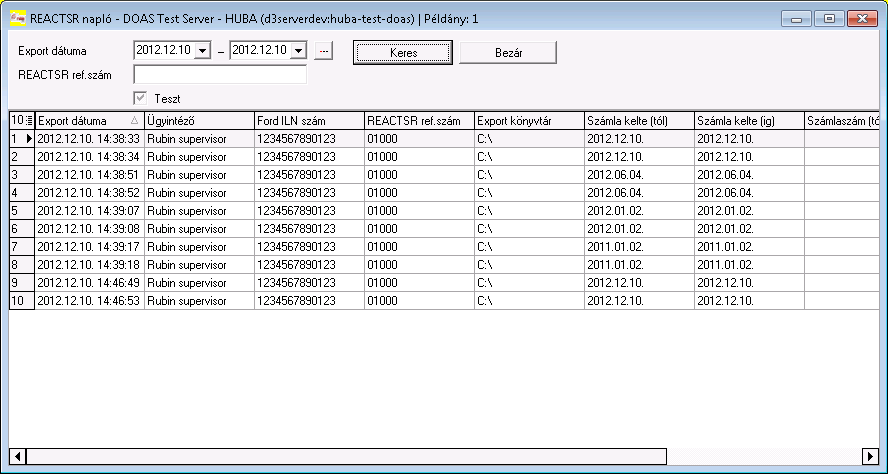Select the row with export time 14:46:53
888x474 pixels.
pos(444,301)
